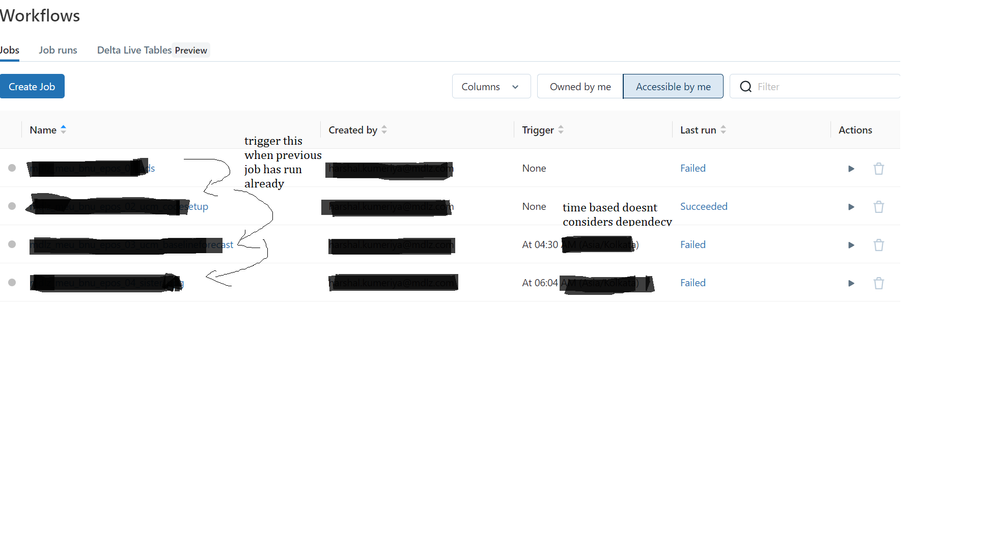This screenshot has width=998, height=546.
Task: Delete the 04:30 scheduled job
Action: 879,245
